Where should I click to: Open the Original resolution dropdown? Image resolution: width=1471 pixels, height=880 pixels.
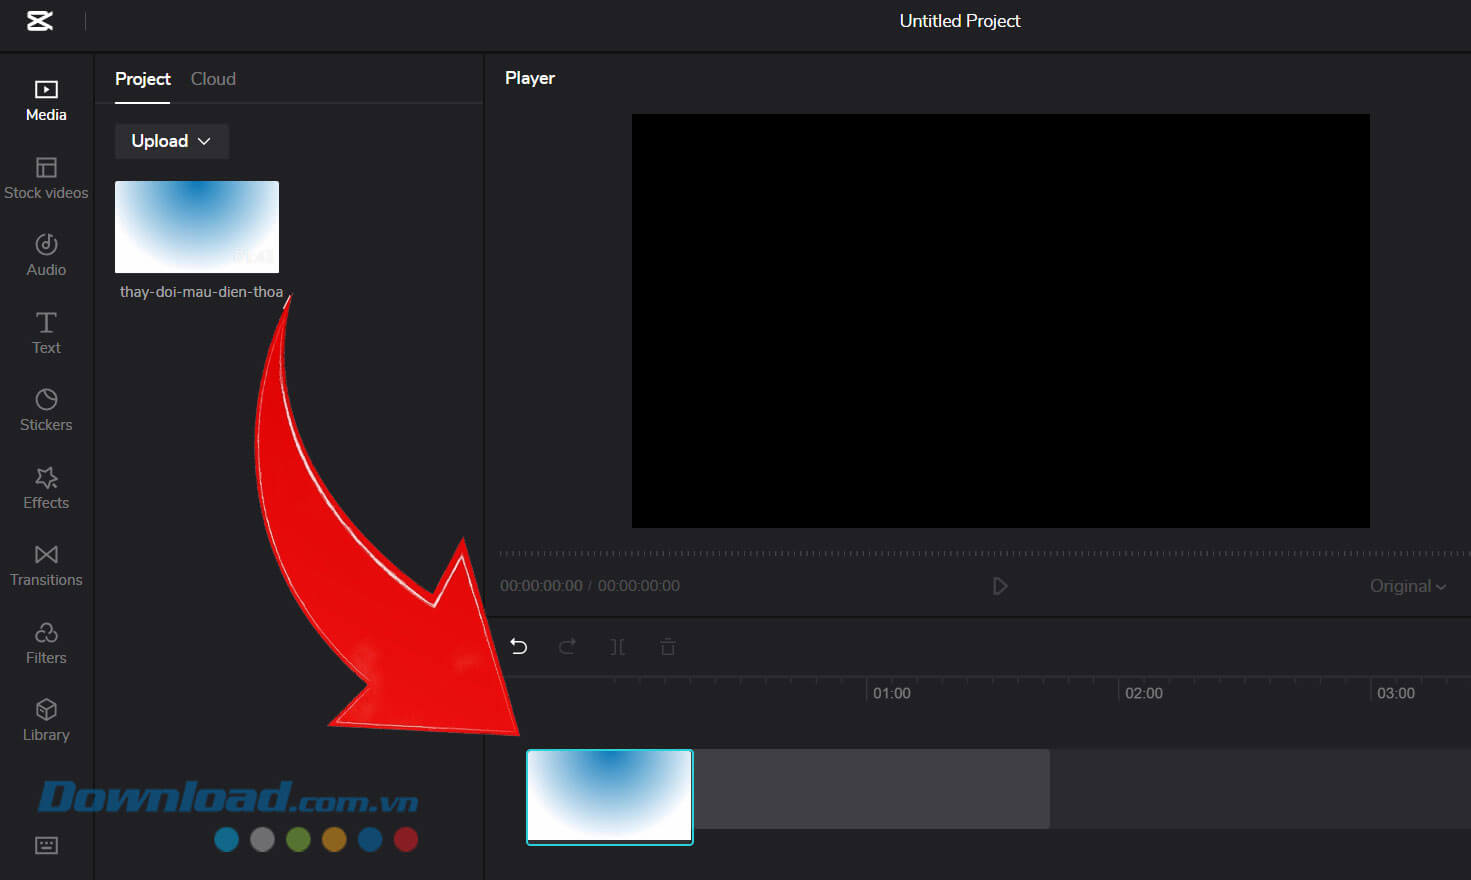(x=1407, y=586)
